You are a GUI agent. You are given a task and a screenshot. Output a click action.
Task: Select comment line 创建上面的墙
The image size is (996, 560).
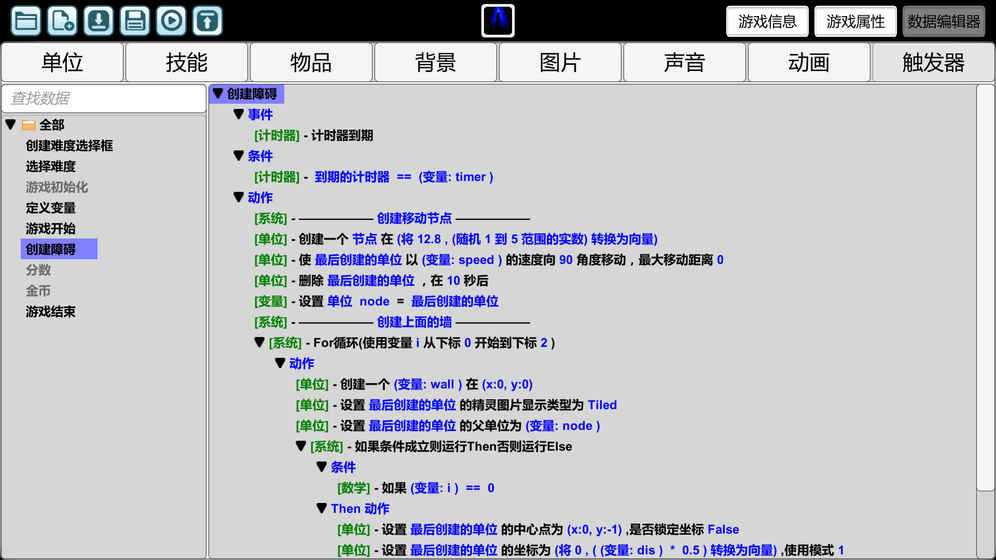[392, 322]
